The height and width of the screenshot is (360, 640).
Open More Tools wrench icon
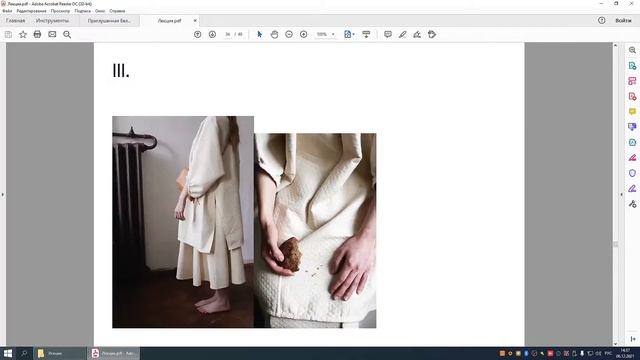[632, 204]
